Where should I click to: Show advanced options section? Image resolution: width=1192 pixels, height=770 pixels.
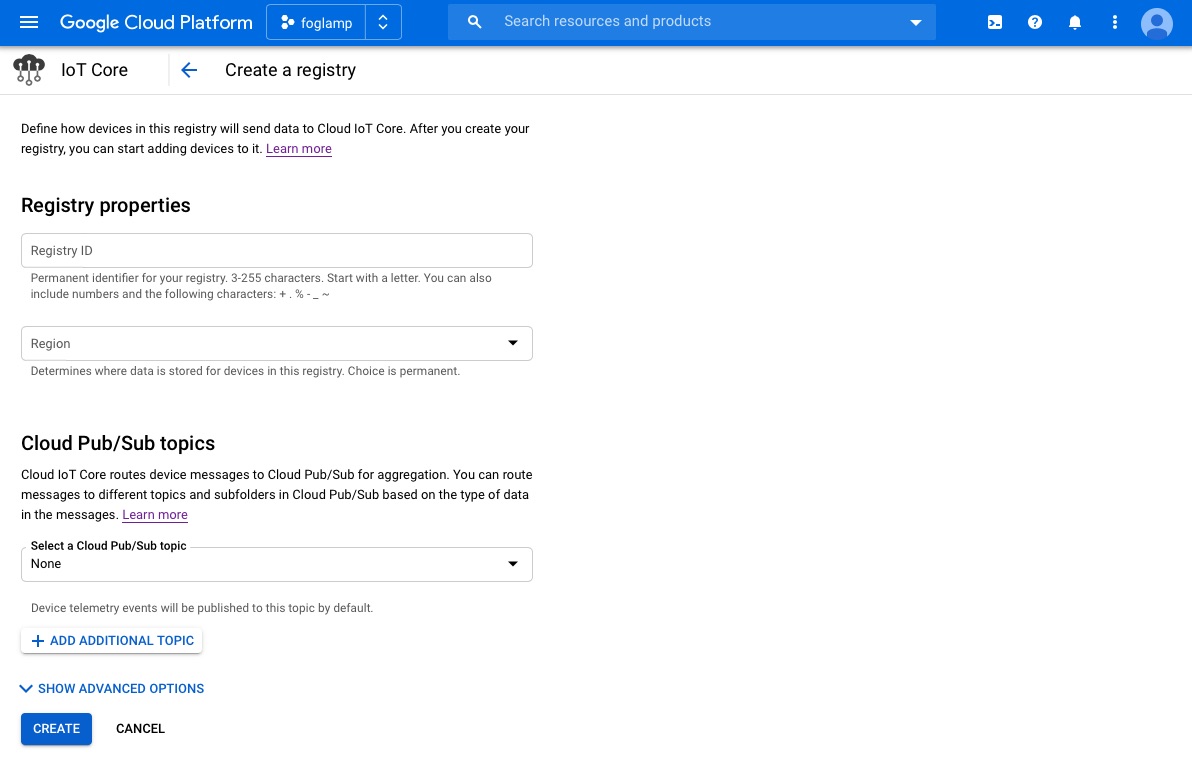[112, 688]
